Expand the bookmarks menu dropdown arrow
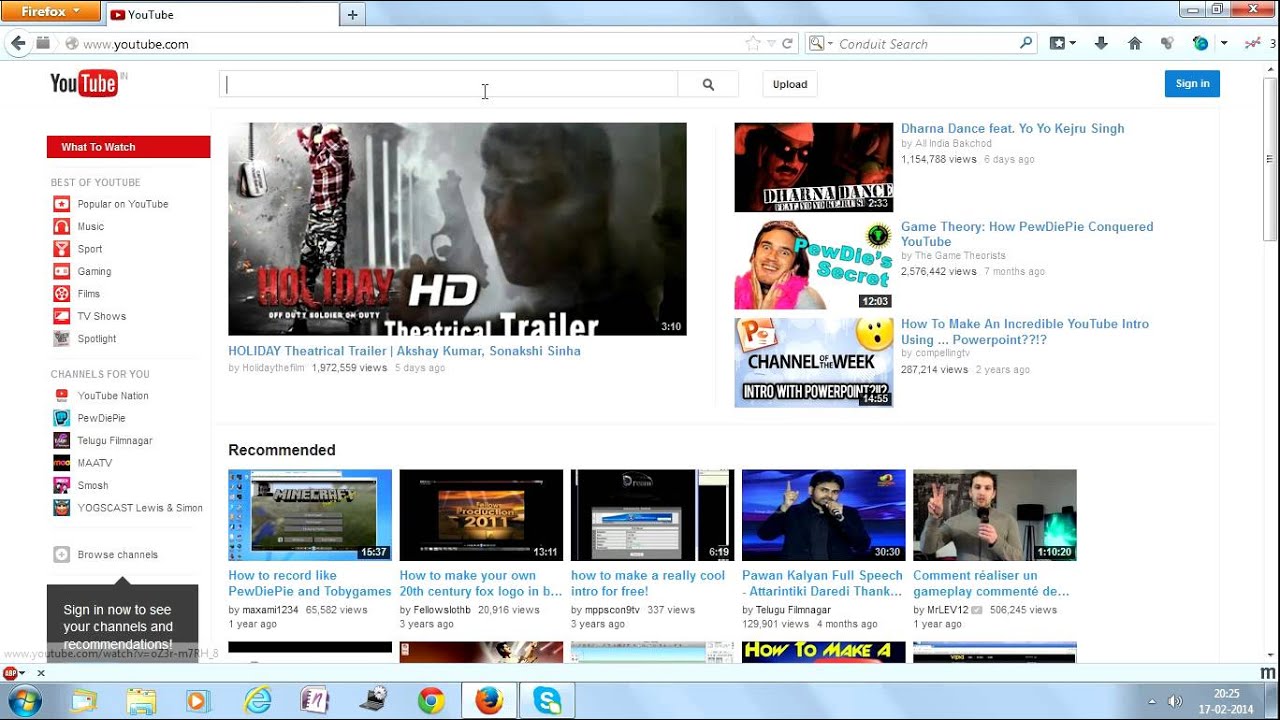 click(x=1073, y=44)
